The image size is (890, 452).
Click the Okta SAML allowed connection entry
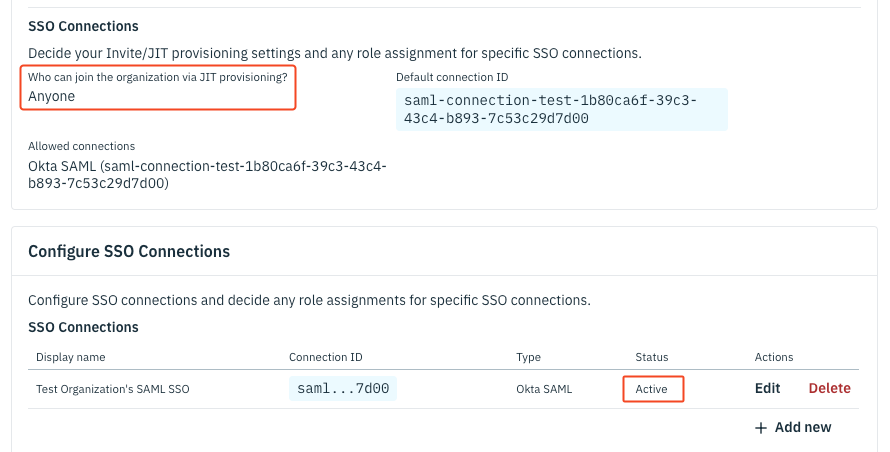click(x=207, y=175)
